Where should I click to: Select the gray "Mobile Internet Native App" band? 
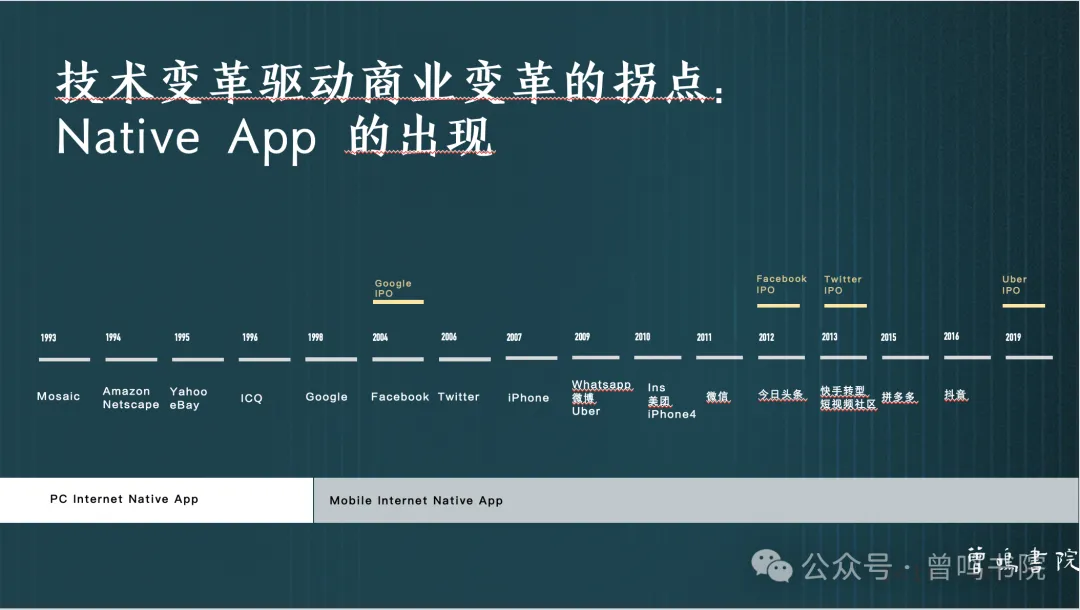[696, 501]
